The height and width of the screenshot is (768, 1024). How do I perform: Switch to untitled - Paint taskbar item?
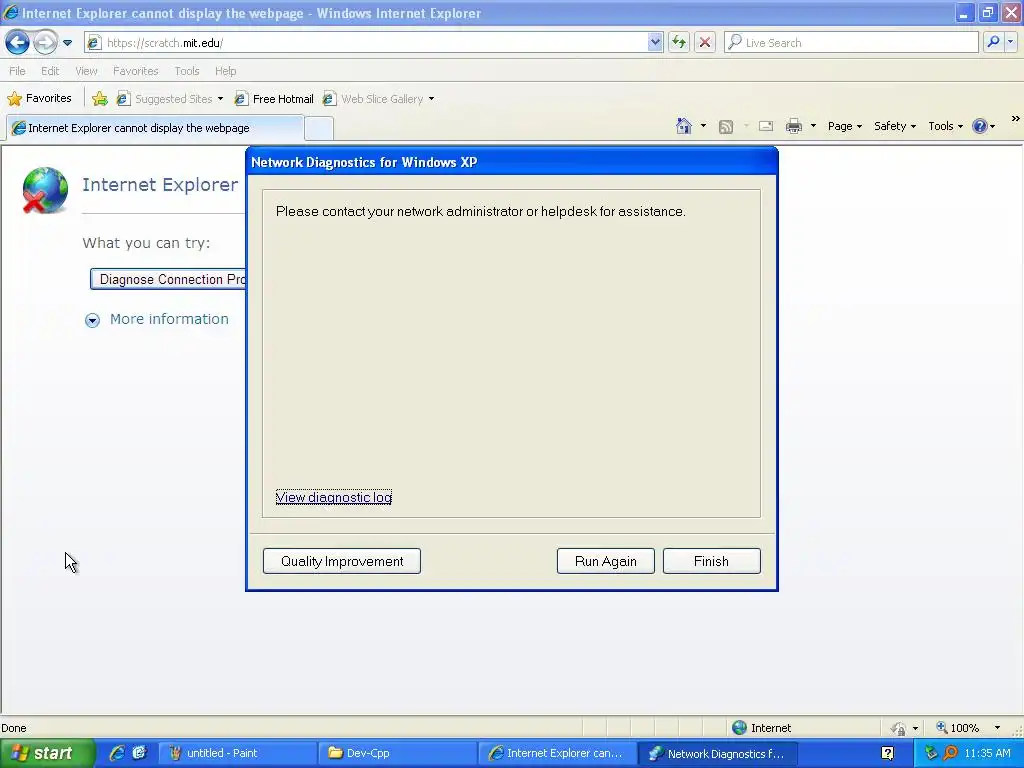(237, 754)
